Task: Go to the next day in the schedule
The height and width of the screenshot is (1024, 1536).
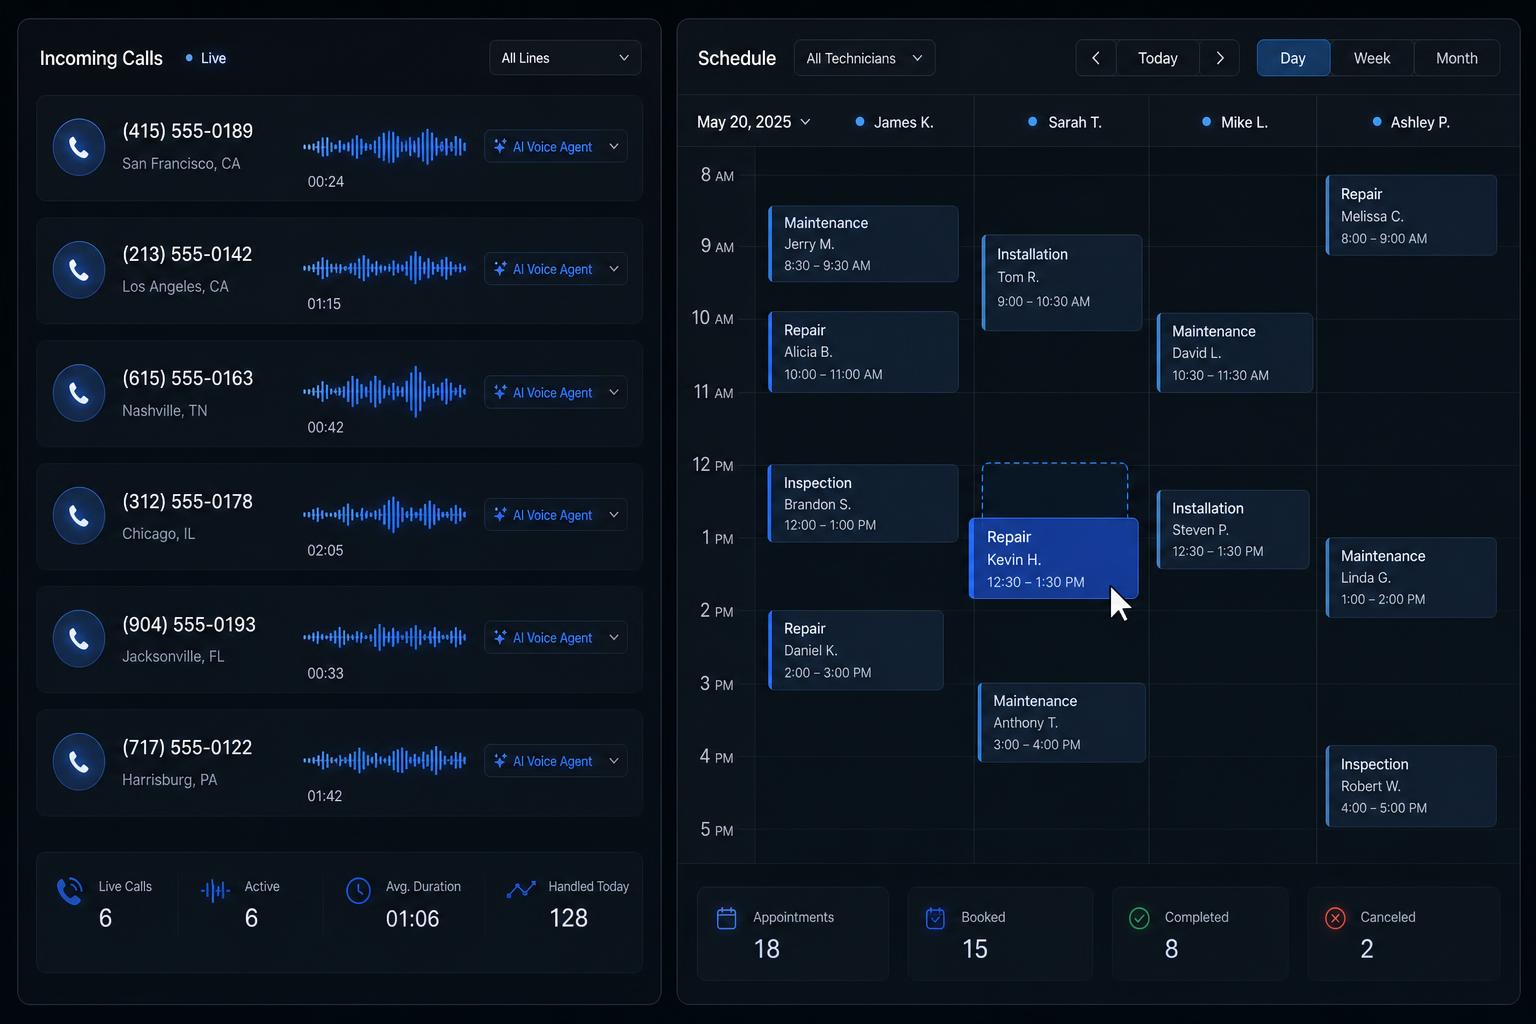Action: tap(1220, 58)
